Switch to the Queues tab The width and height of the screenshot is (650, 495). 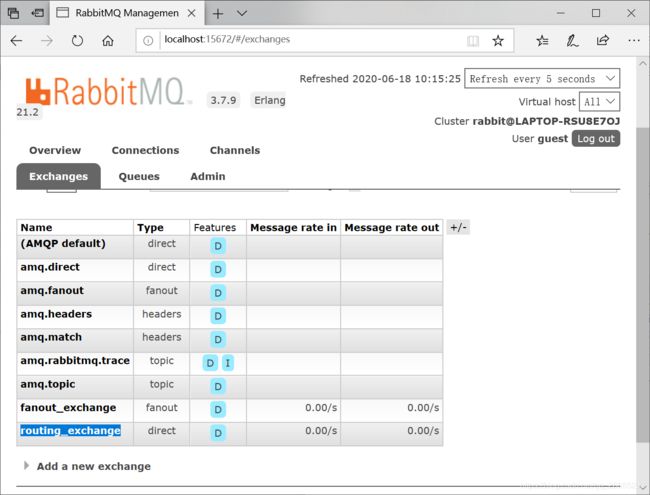139,177
